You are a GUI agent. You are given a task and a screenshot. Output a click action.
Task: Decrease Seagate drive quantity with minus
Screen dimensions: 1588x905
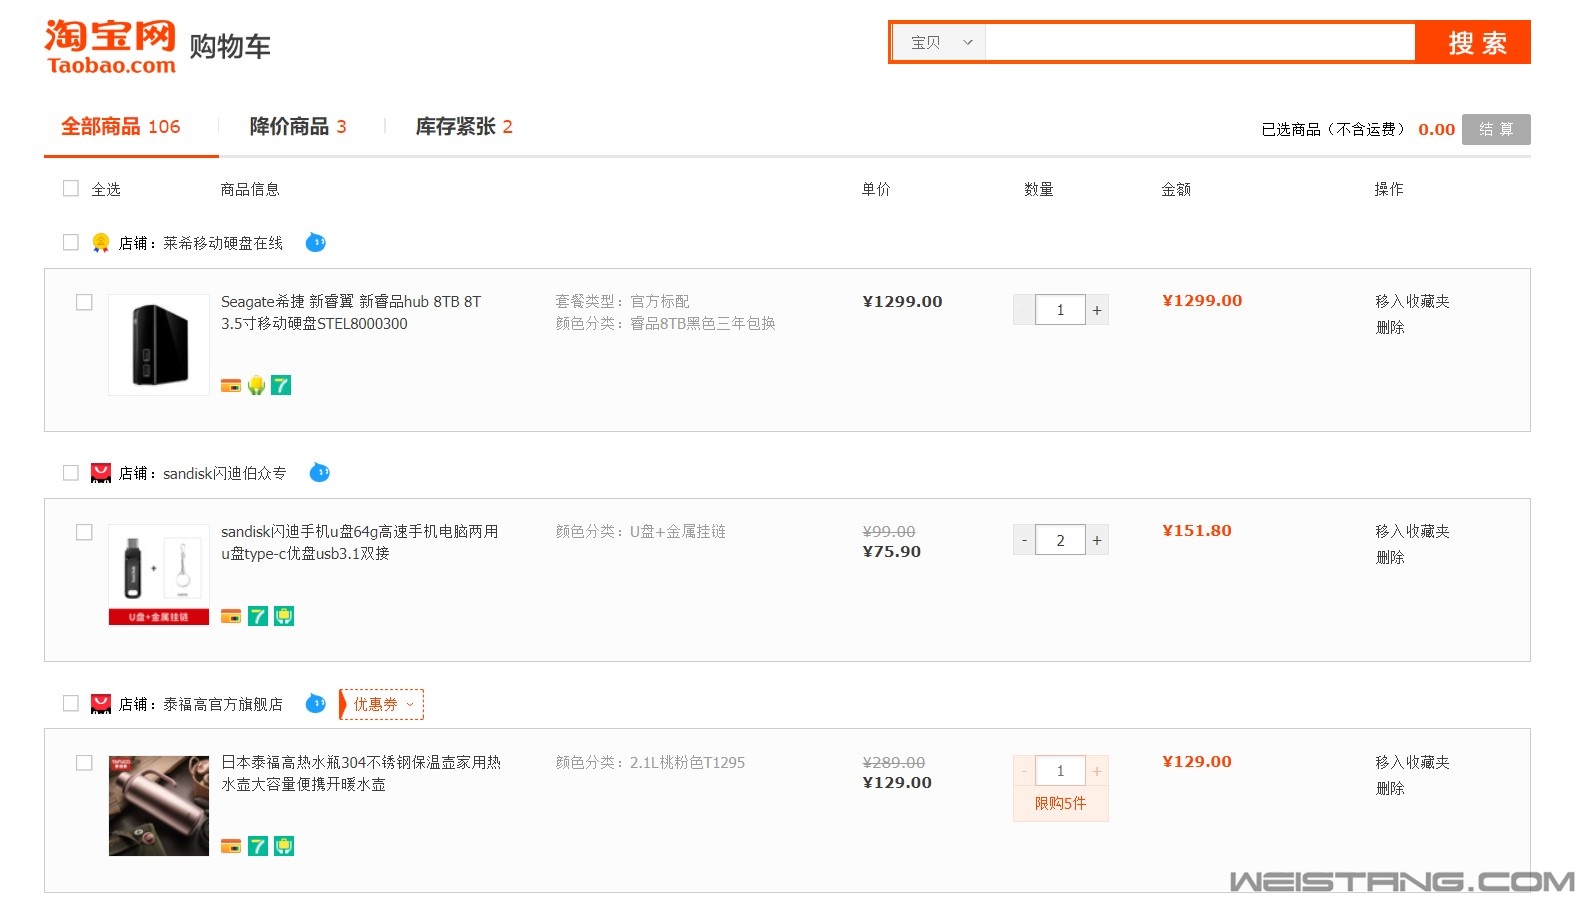pyautogui.click(x=1024, y=310)
